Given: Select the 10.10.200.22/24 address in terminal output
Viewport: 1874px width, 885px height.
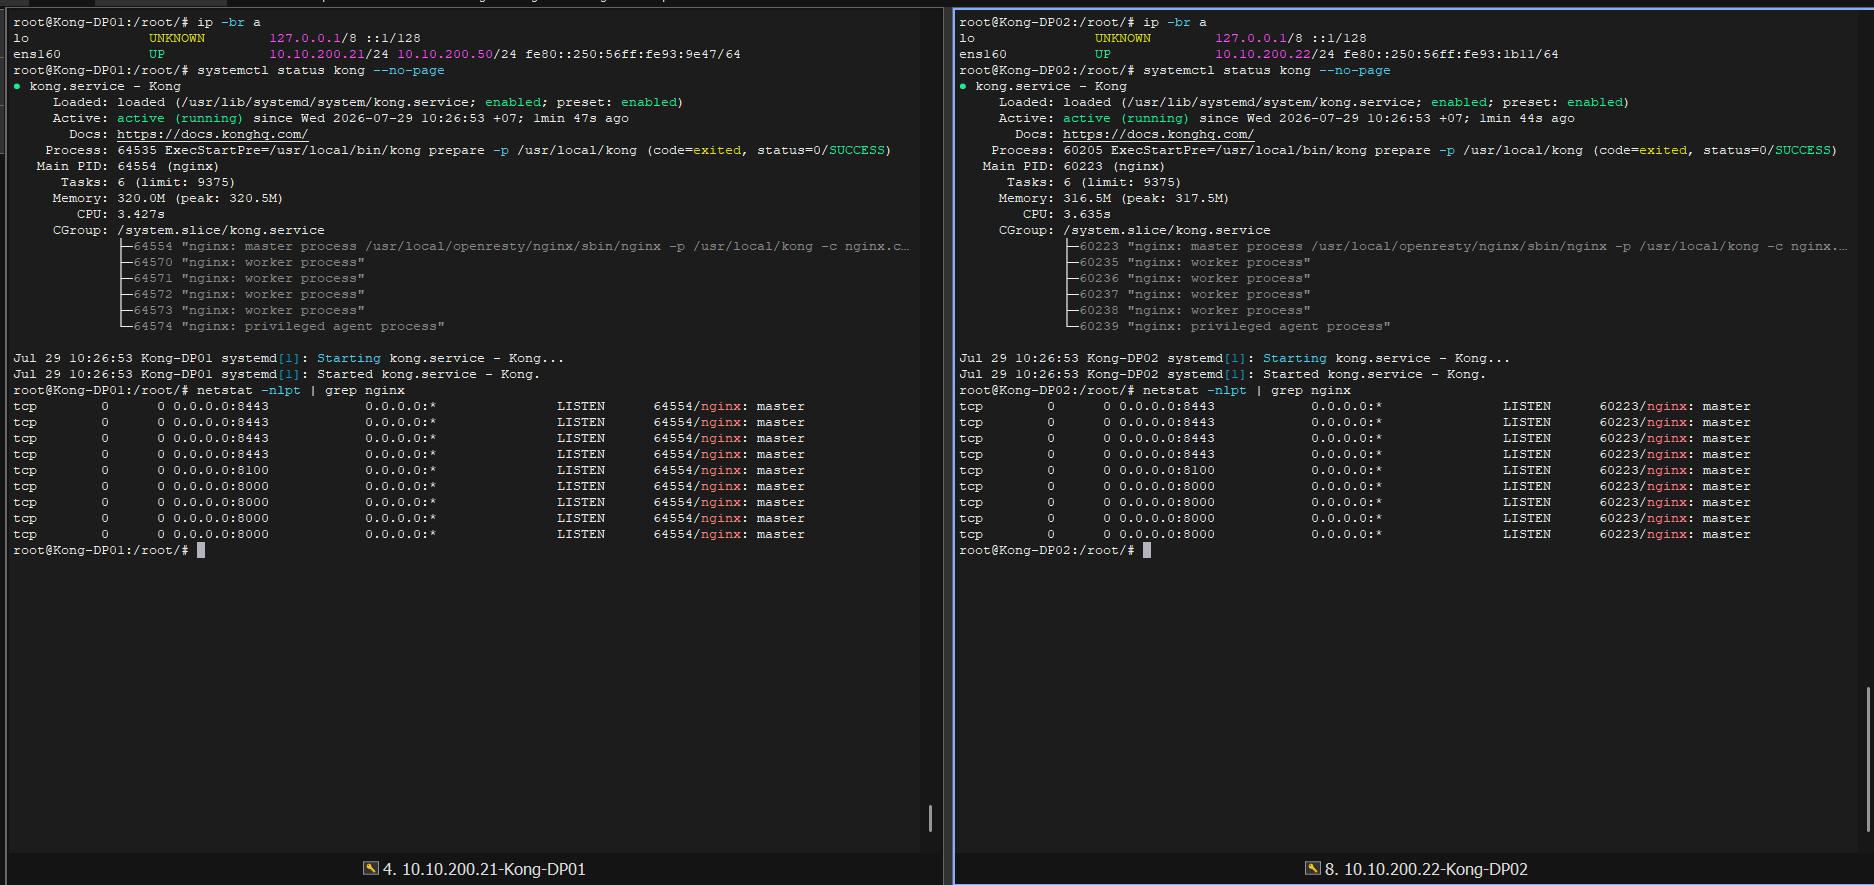Looking at the screenshot, I should click(1275, 54).
